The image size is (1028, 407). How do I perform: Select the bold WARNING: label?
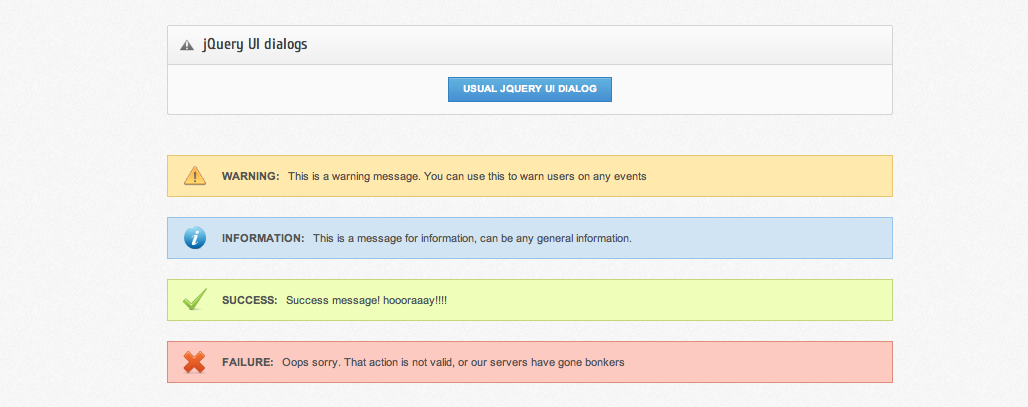(250, 176)
